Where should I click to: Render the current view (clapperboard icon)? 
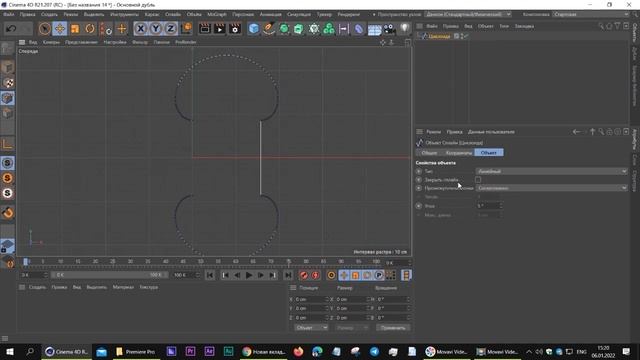click(x=204, y=29)
